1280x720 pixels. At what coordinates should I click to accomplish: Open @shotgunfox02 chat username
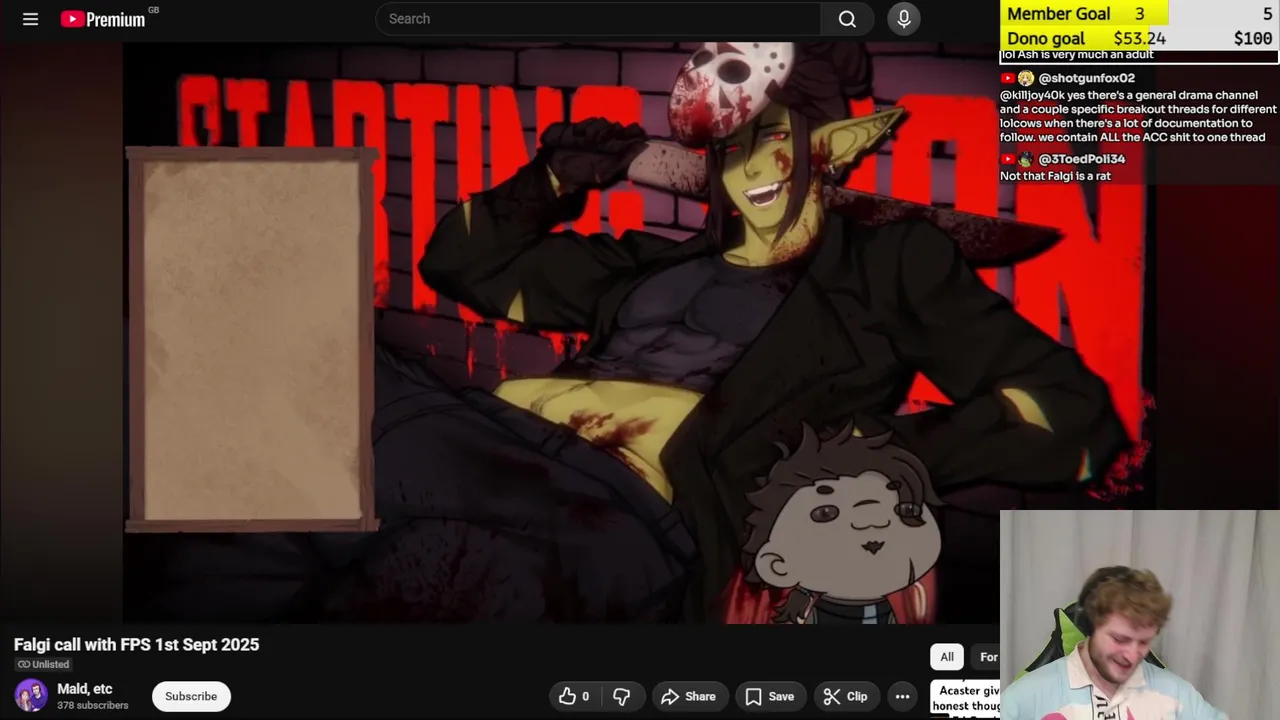coord(1086,78)
